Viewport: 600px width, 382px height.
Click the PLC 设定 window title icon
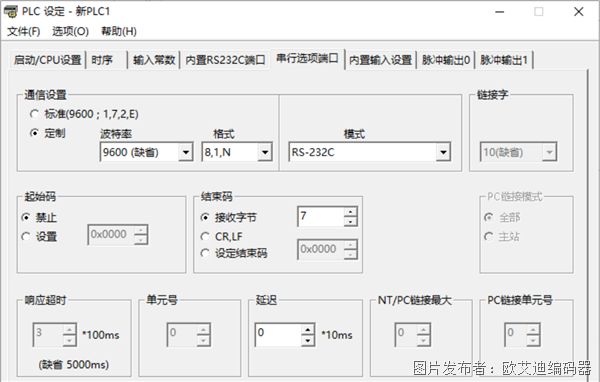[11, 11]
